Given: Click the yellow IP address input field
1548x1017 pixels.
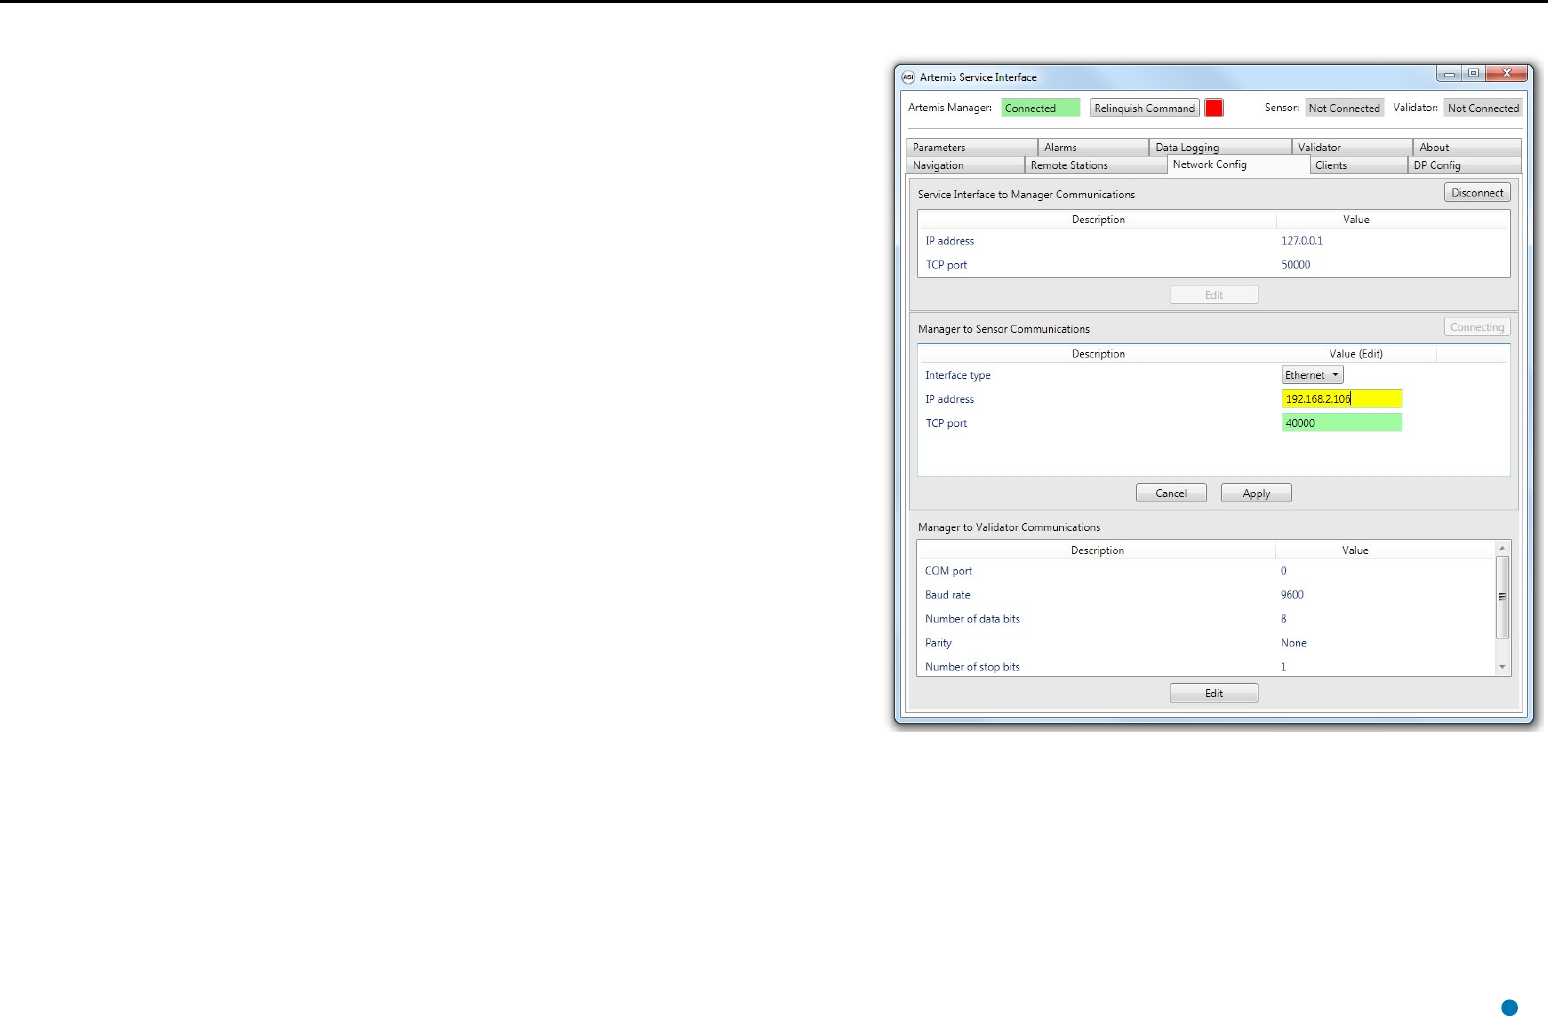Looking at the screenshot, I should coord(1342,399).
